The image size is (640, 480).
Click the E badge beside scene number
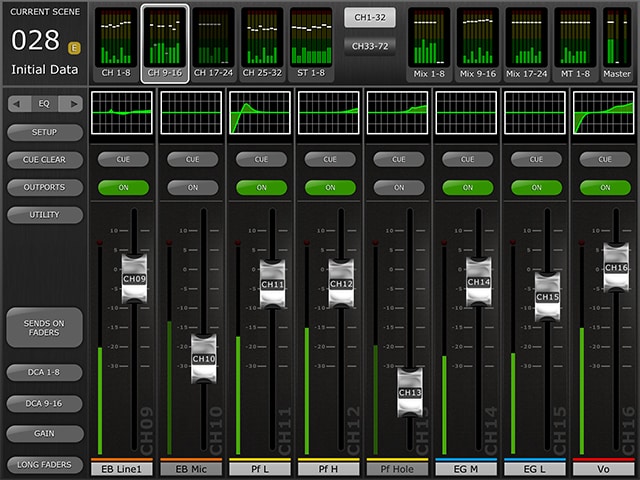click(74, 47)
